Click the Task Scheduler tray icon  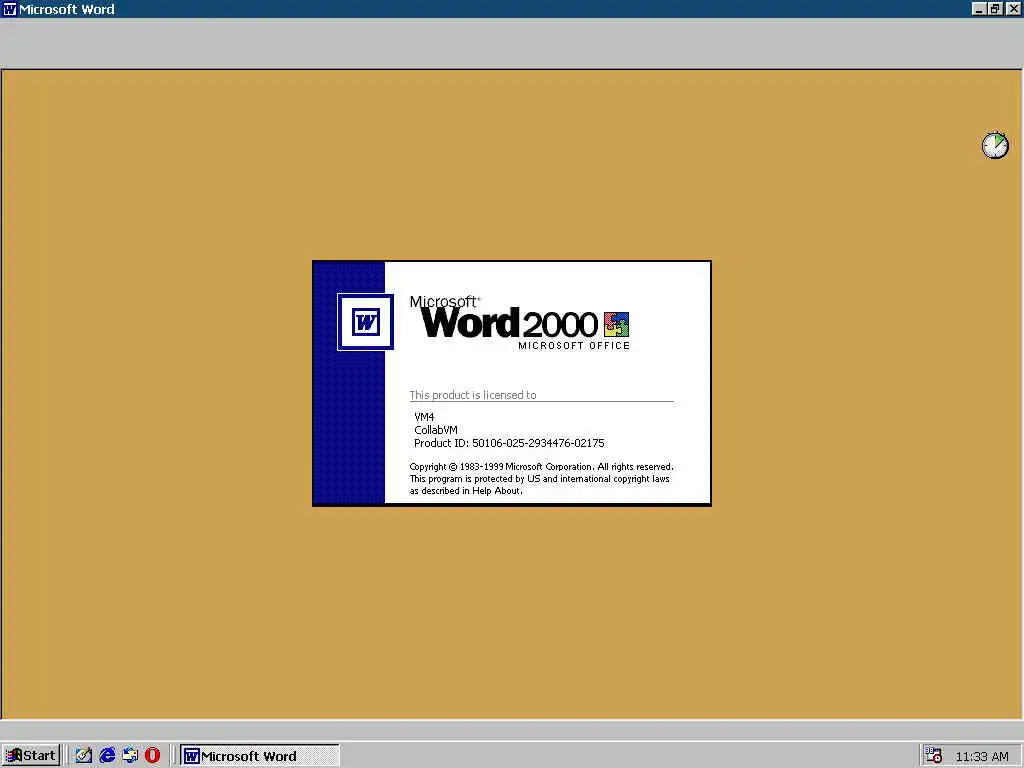coord(934,756)
